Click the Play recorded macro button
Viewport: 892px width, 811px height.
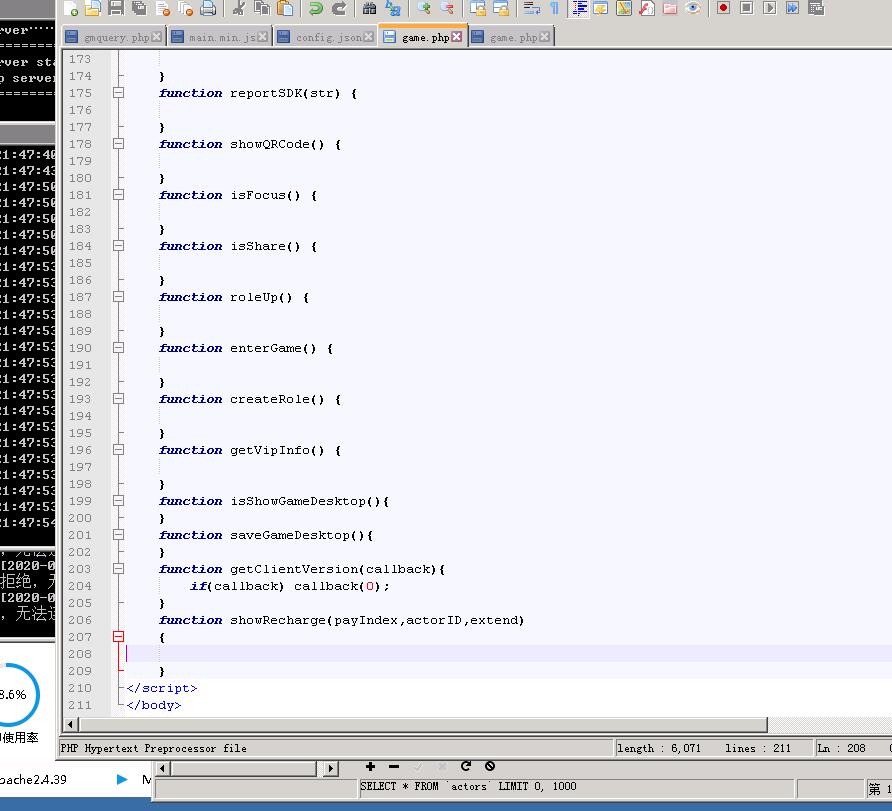click(x=770, y=8)
